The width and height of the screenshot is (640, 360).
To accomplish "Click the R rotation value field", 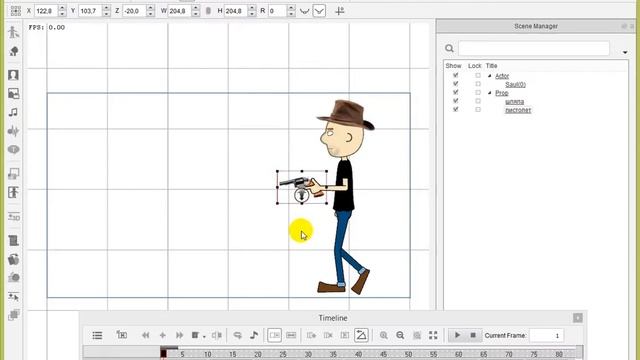I will 278,11.
